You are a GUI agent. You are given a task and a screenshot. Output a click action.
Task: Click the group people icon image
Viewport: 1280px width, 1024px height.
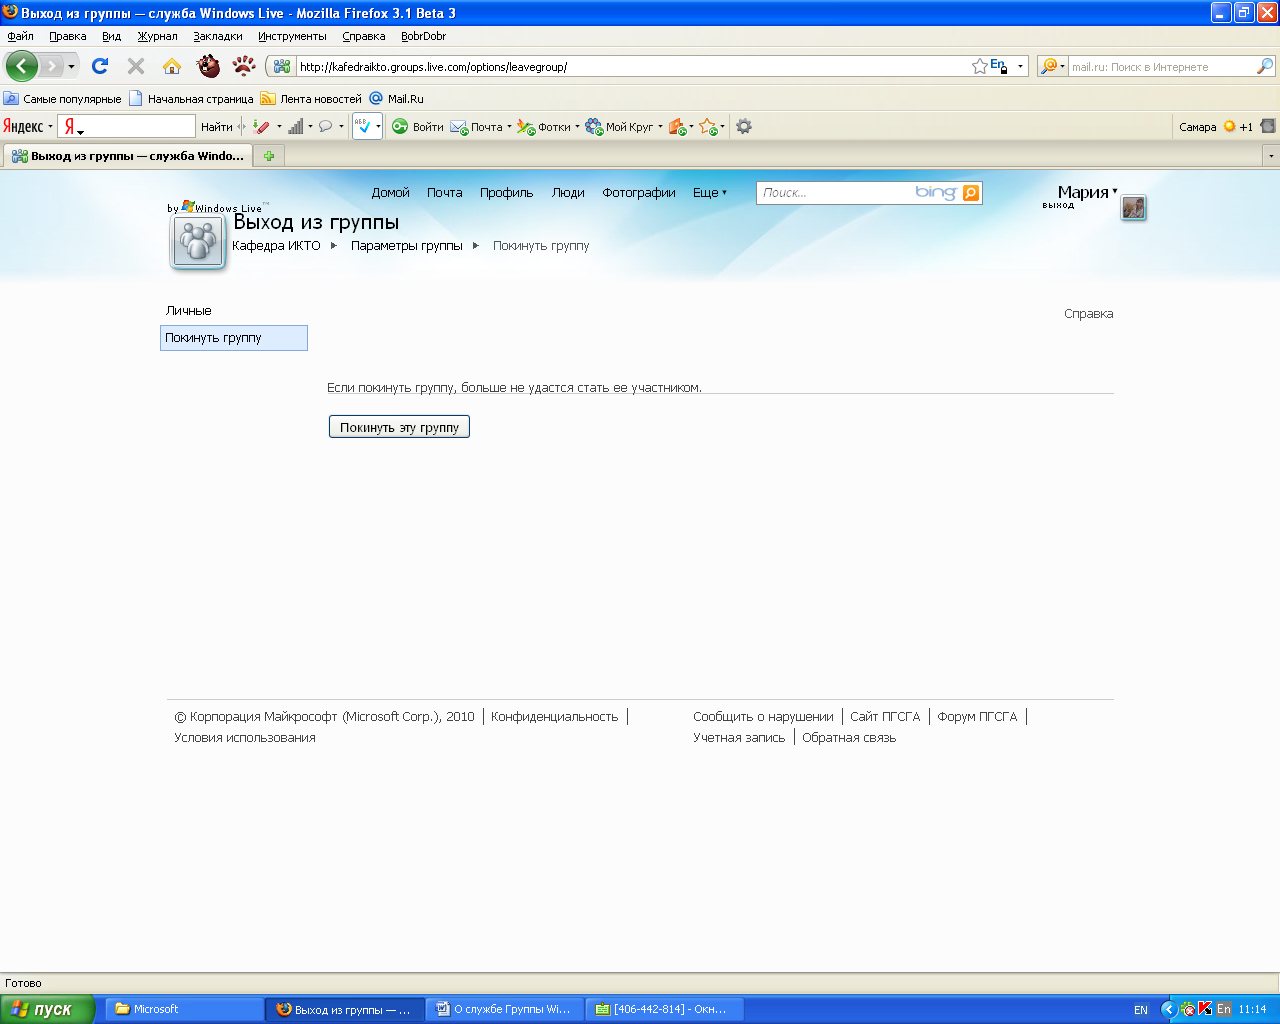[x=198, y=242]
